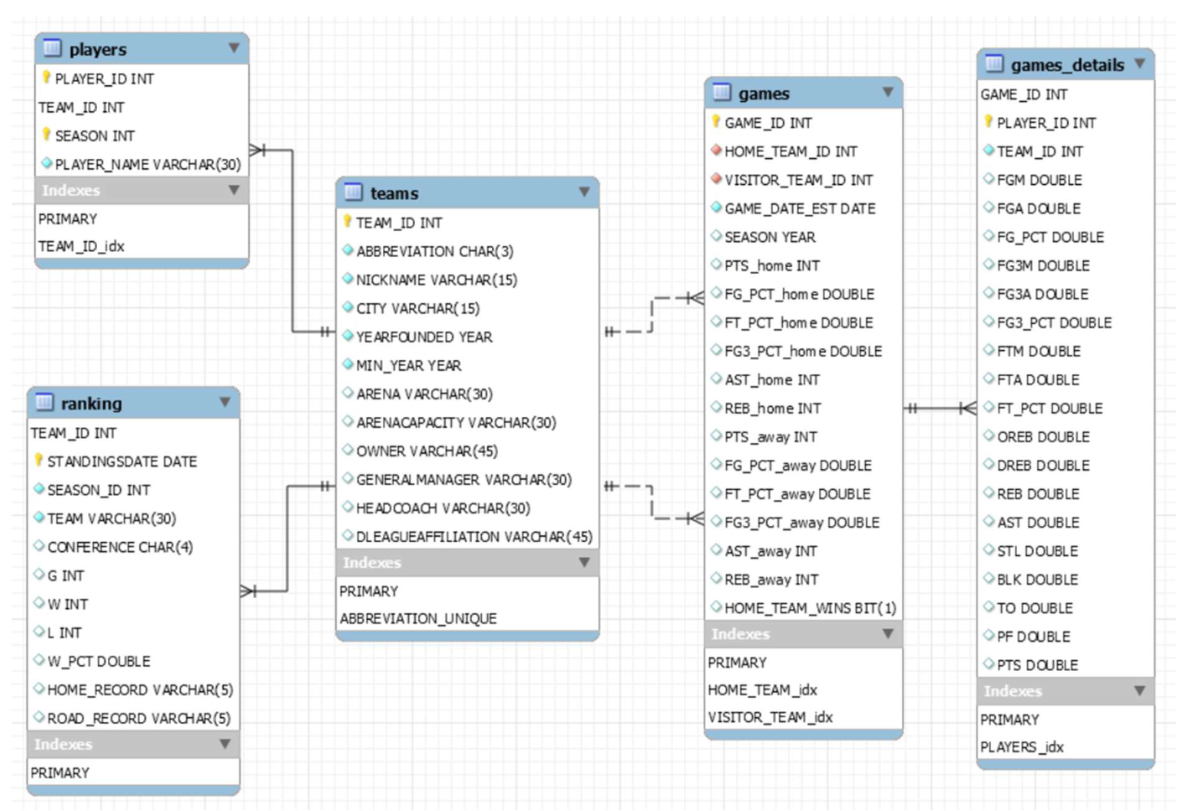Click the games table icon

pos(722,94)
